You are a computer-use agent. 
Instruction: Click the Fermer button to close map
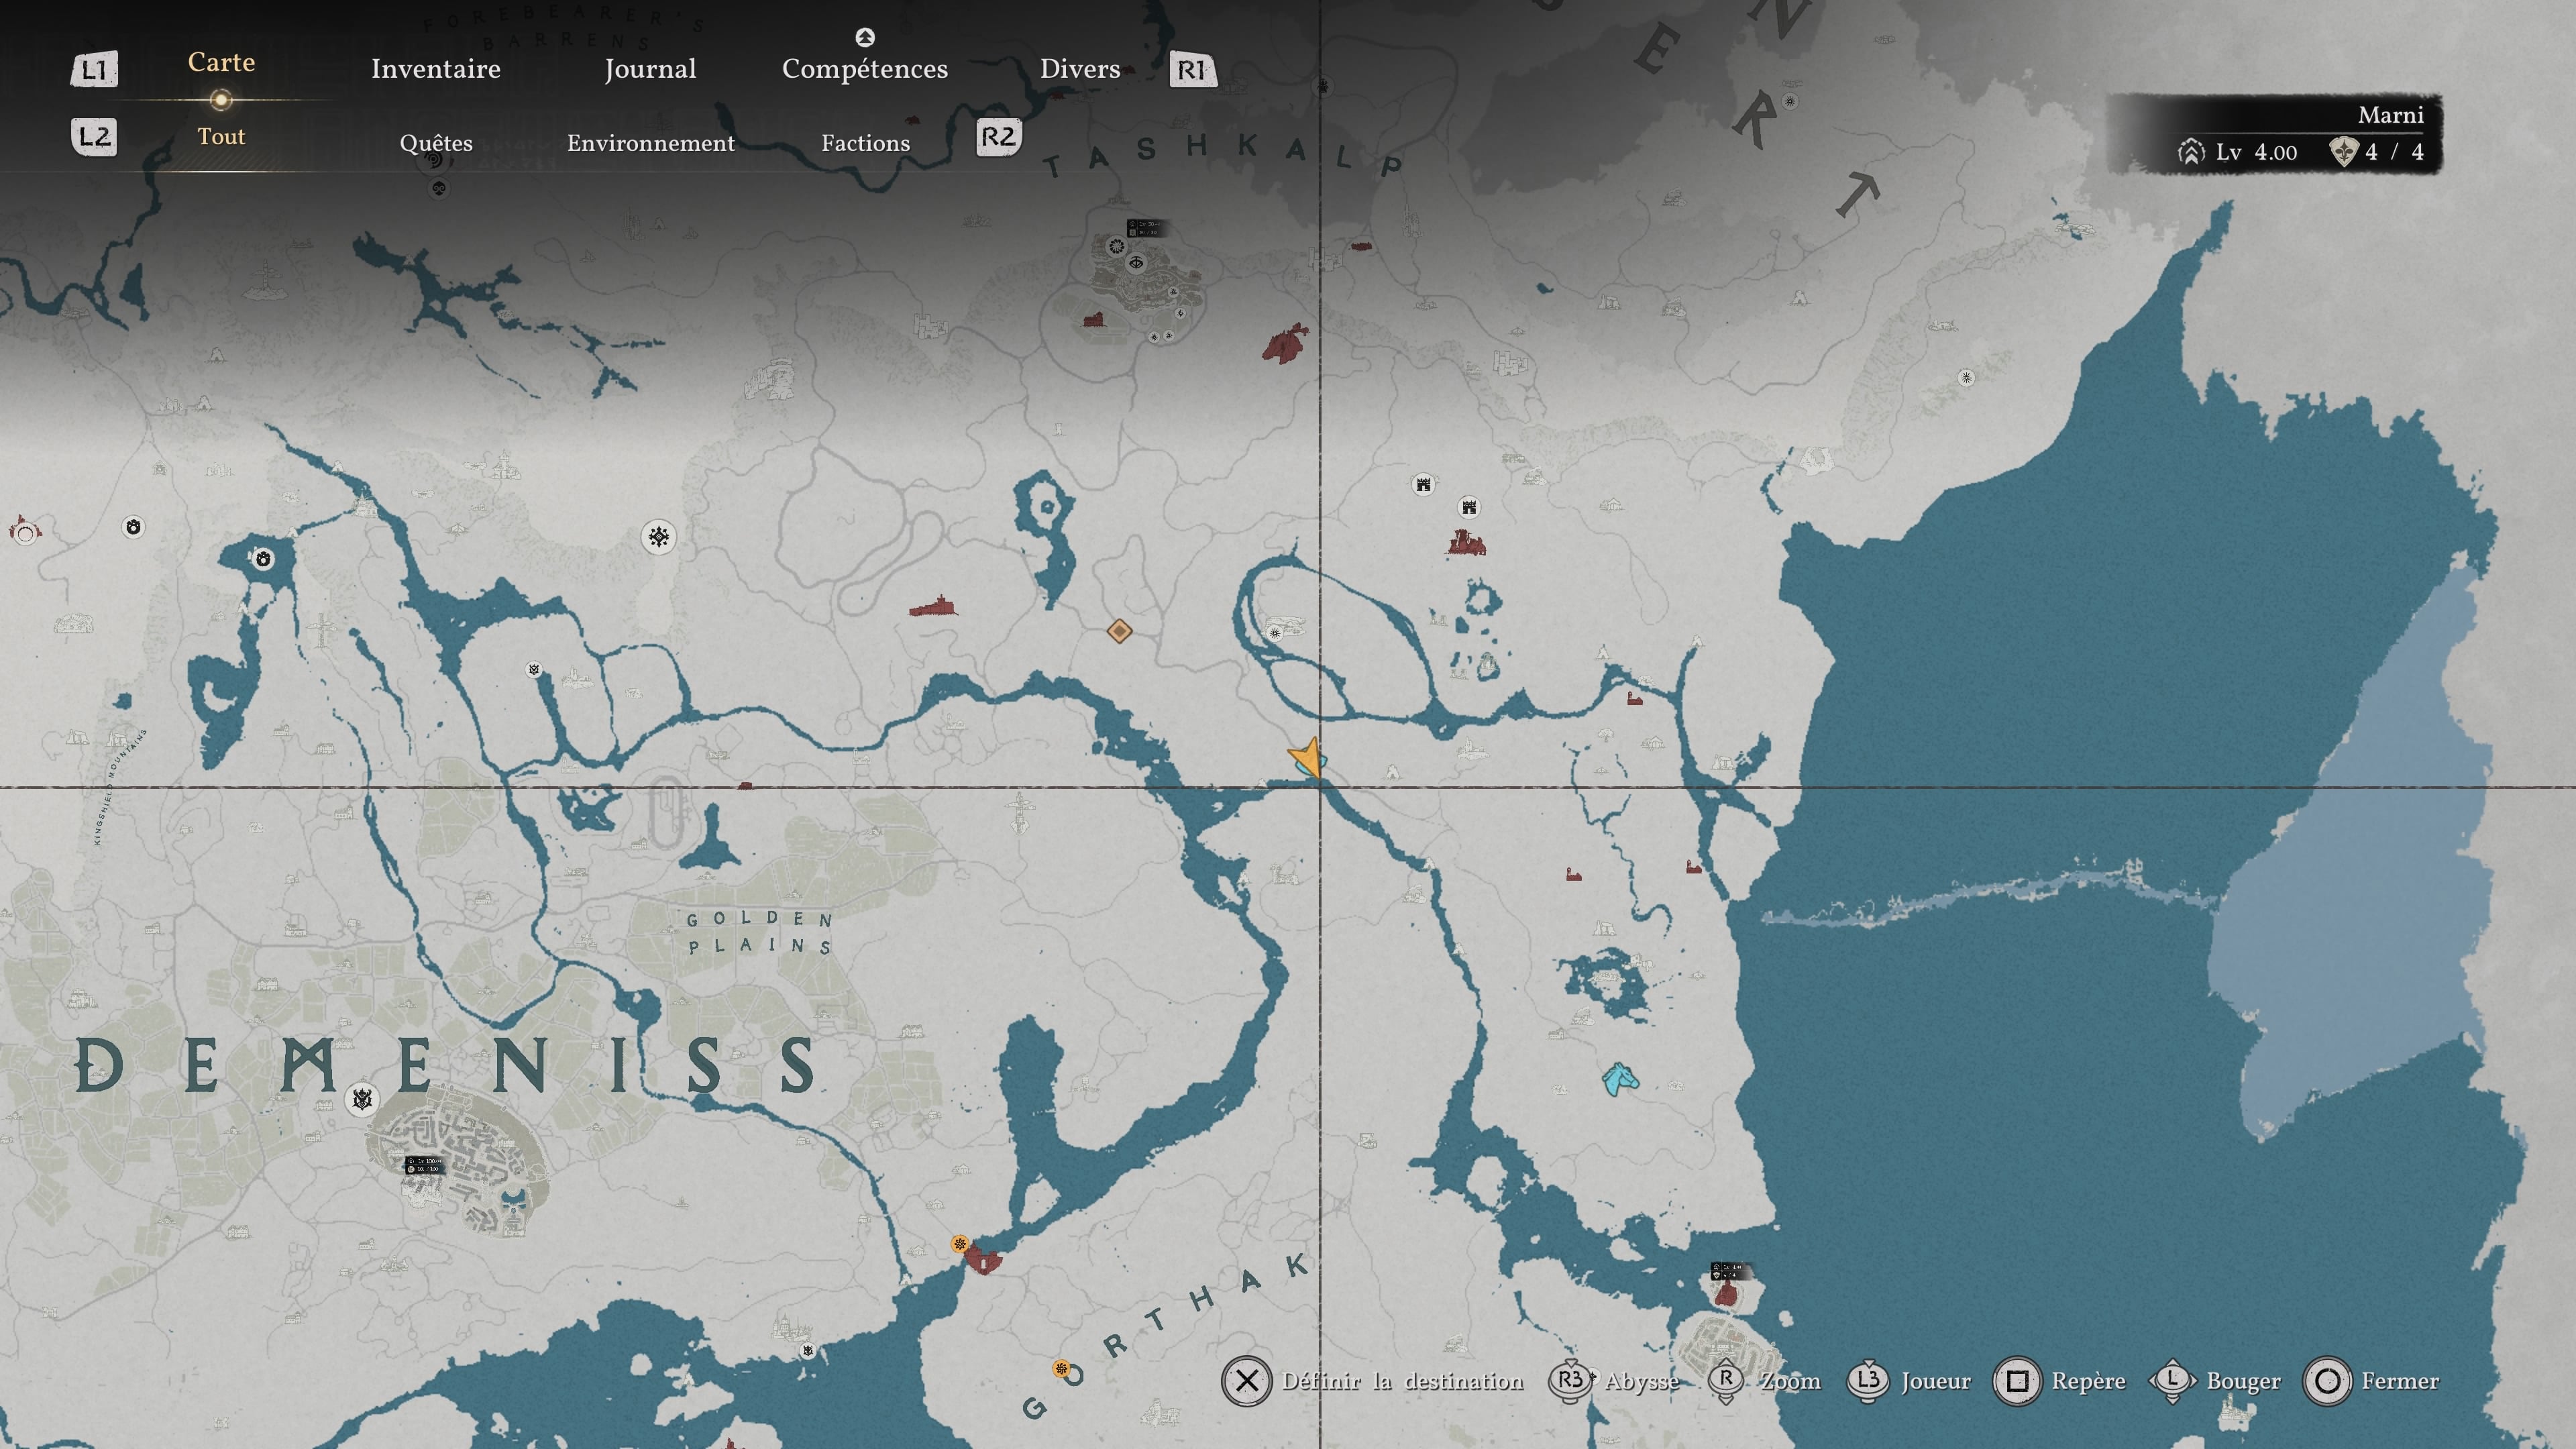[x=2372, y=1381]
